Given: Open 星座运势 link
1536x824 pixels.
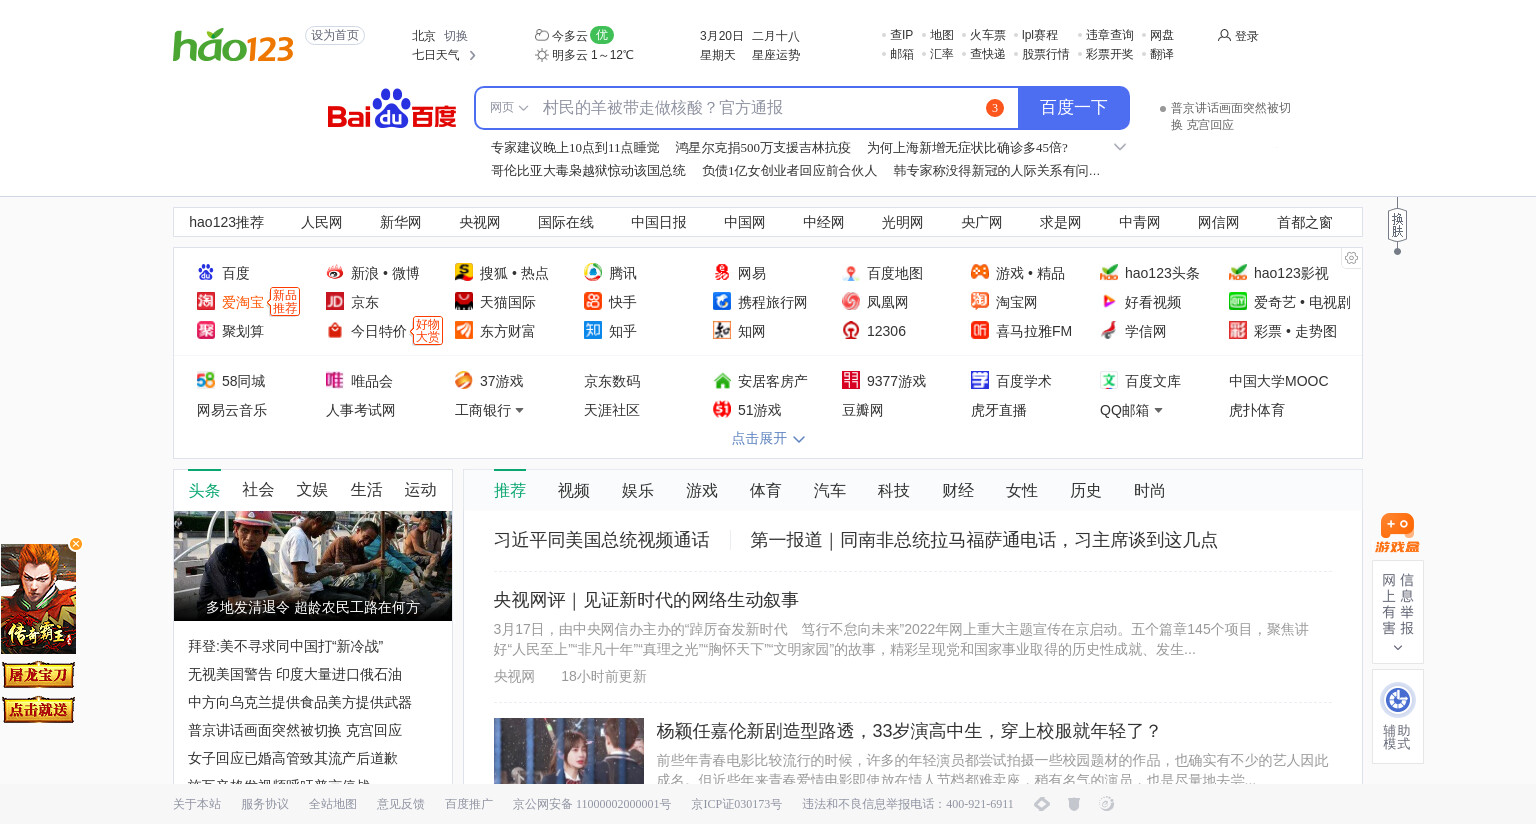Looking at the screenshot, I should coord(776,55).
